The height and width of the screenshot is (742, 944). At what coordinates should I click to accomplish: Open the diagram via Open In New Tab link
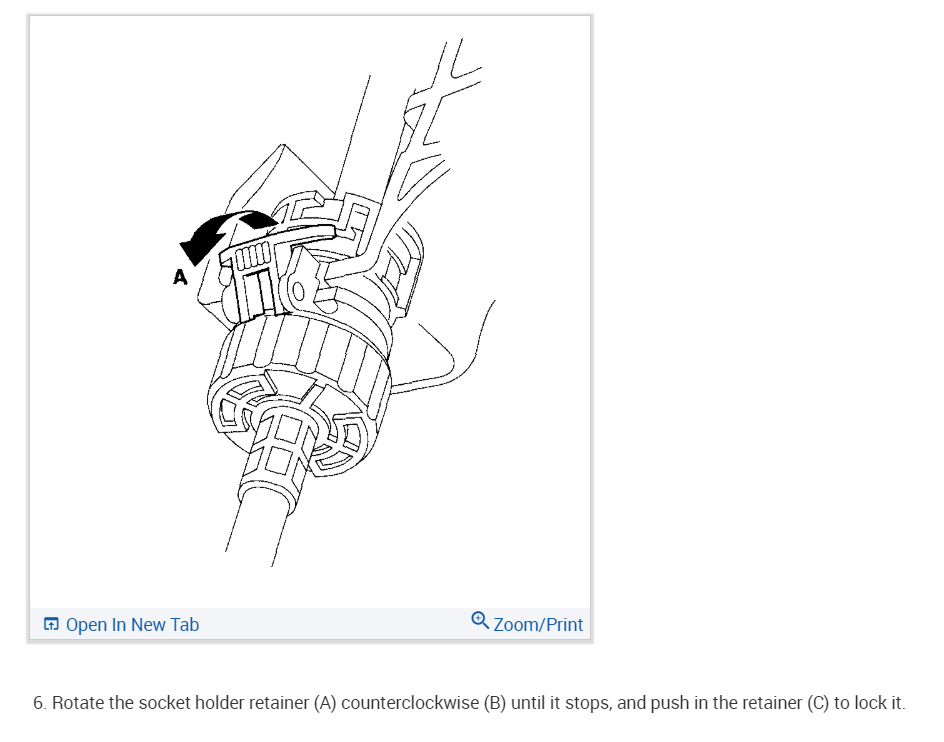(122, 625)
